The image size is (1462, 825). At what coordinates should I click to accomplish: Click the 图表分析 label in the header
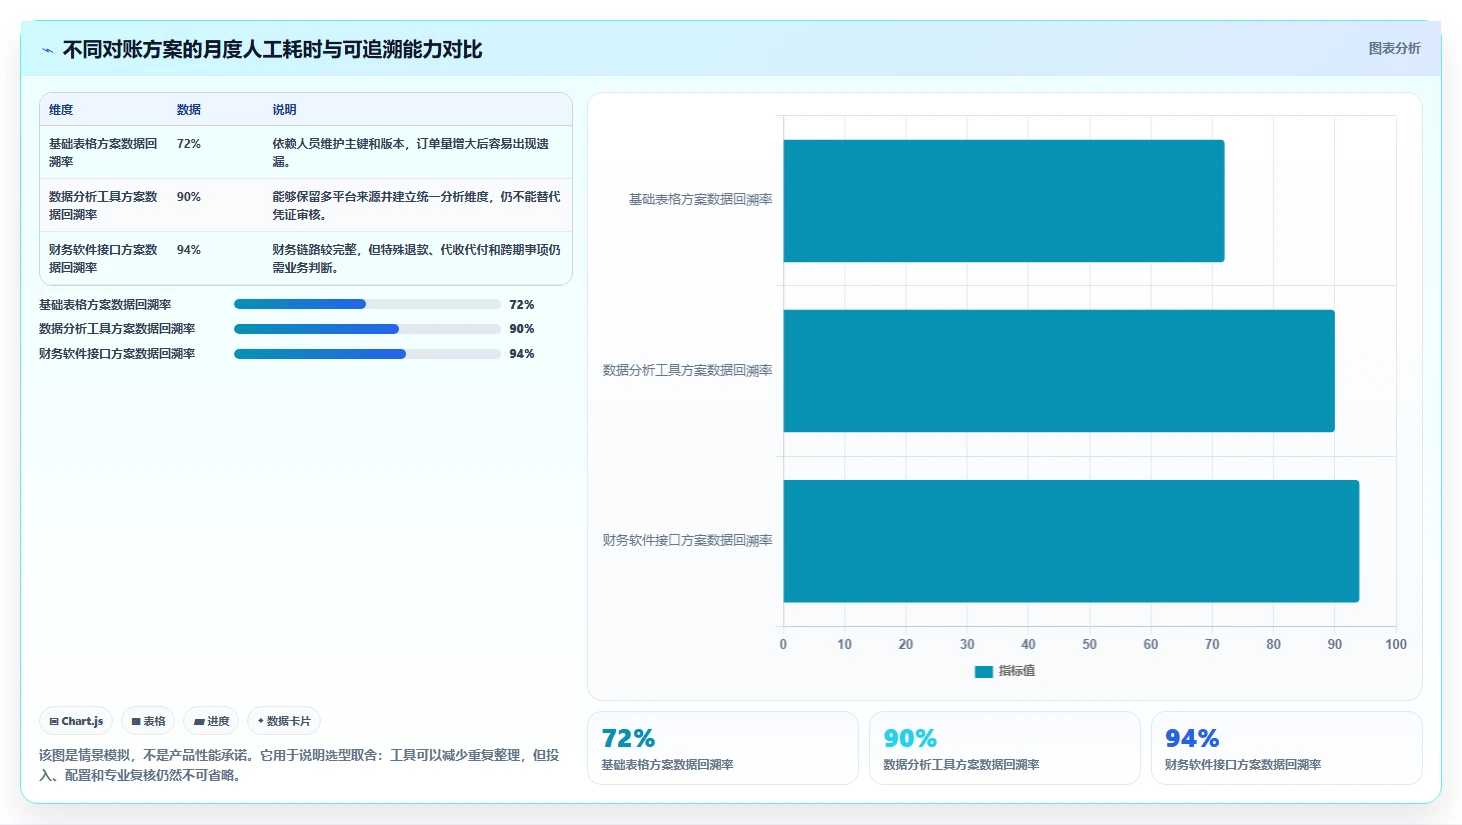pos(1394,48)
